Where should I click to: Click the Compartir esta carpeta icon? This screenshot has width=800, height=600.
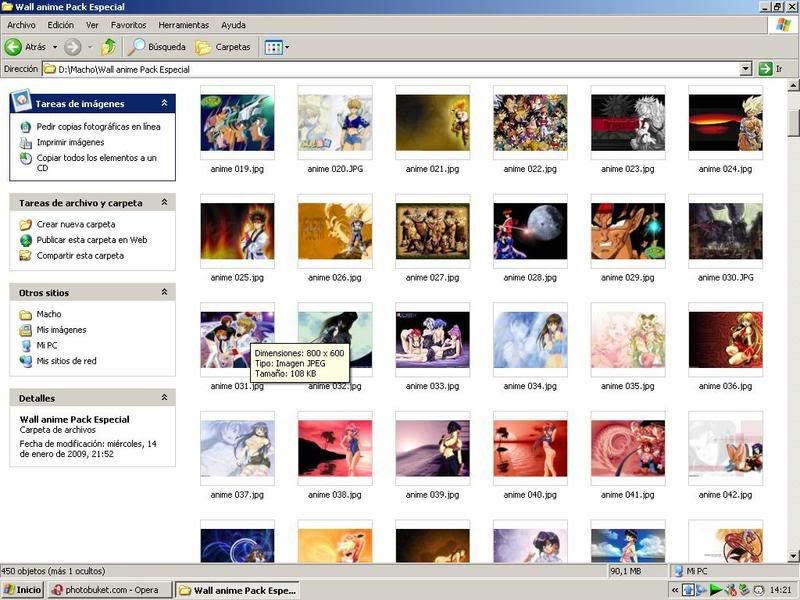click(26, 256)
